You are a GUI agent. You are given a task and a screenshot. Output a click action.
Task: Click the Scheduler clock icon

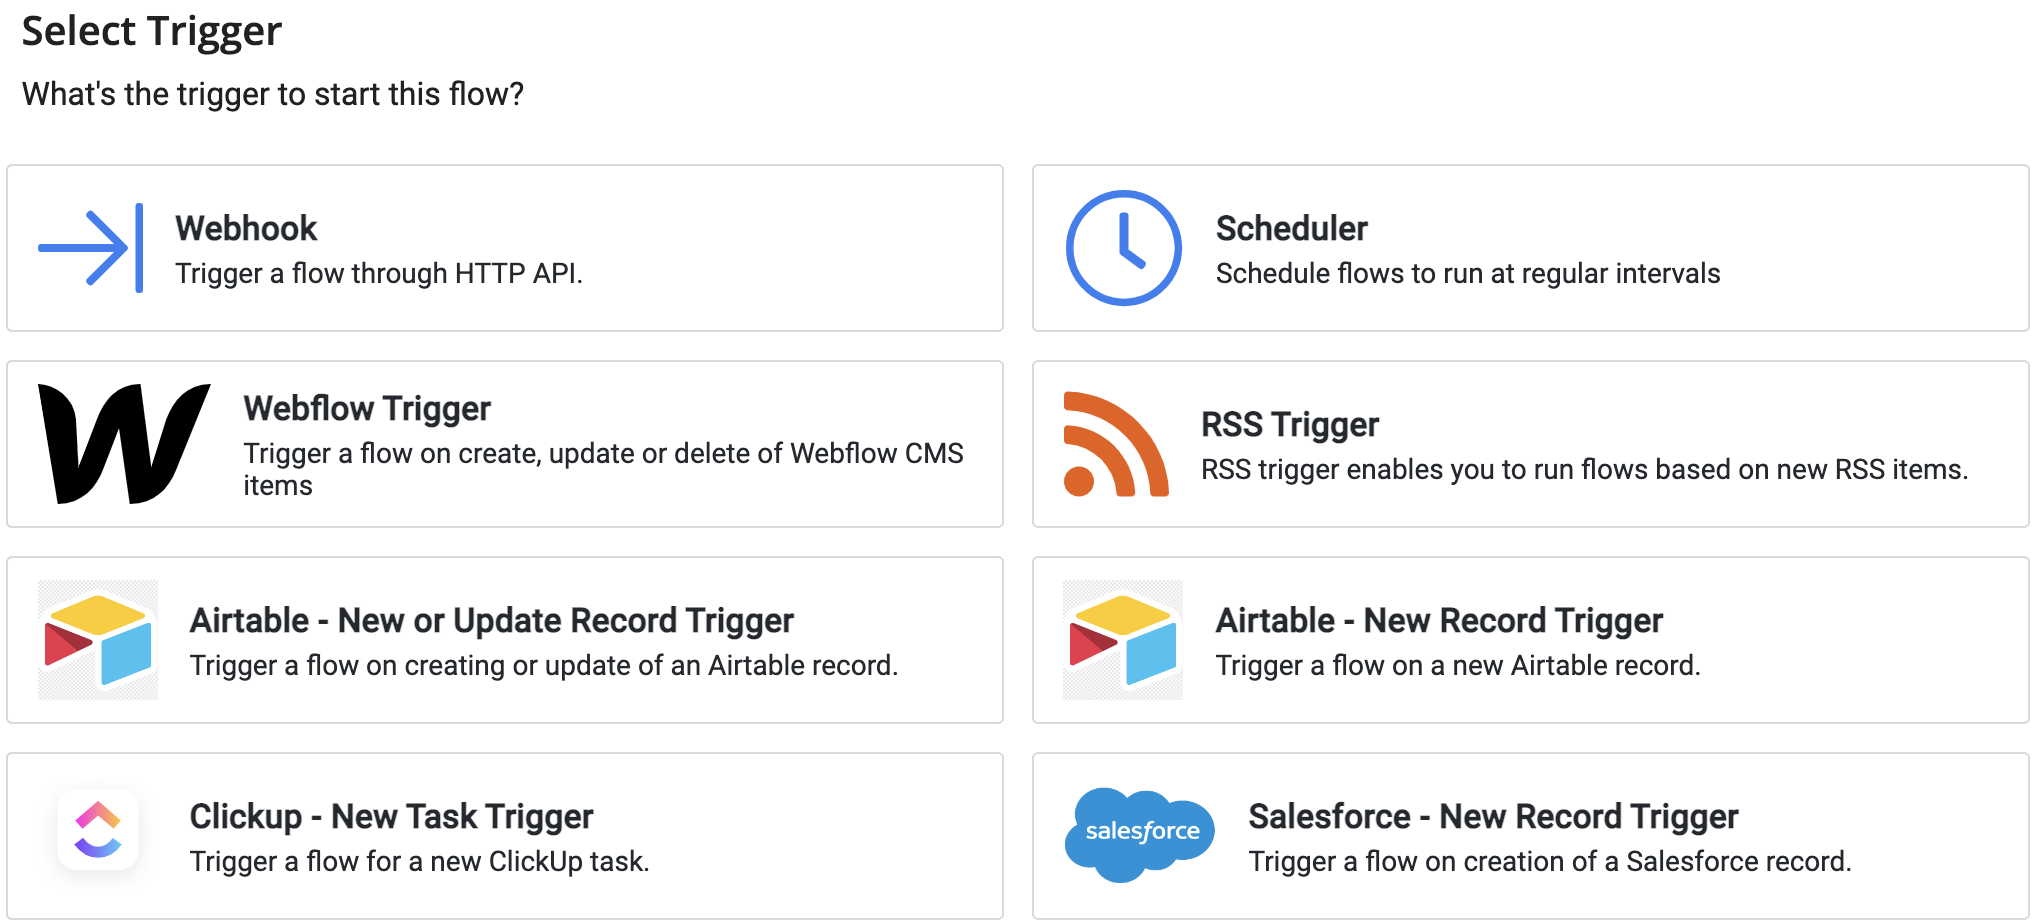[x=1123, y=248]
